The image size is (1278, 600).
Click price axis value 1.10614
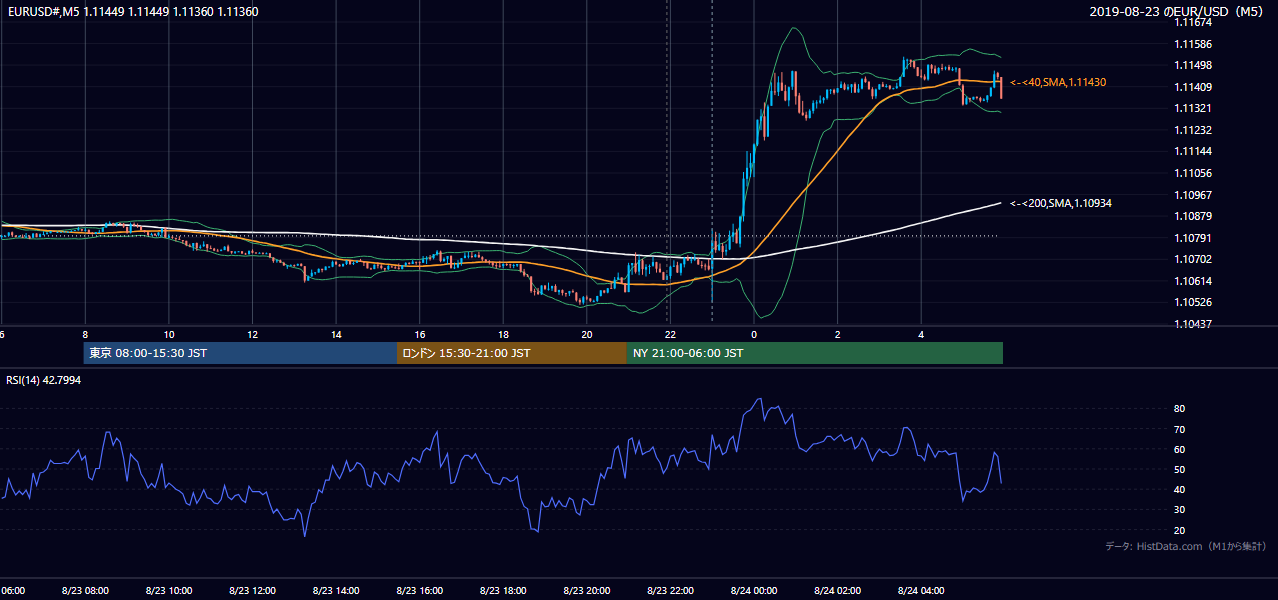(x=1193, y=281)
